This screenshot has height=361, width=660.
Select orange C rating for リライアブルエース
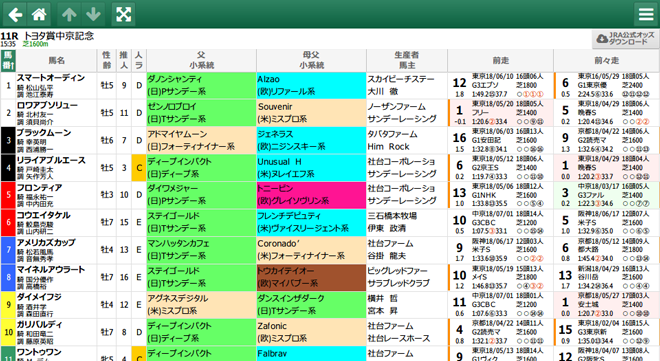pyautogui.click(x=139, y=167)
